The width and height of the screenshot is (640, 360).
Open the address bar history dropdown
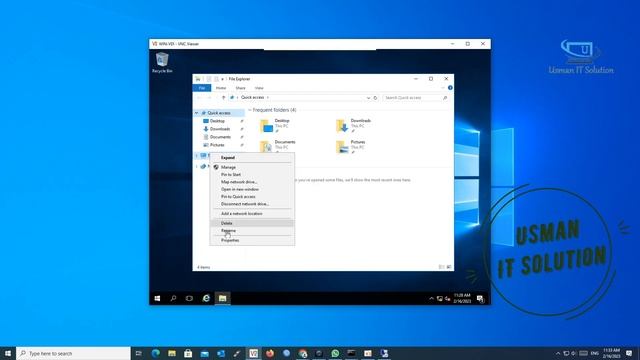(x=368, y=98)
